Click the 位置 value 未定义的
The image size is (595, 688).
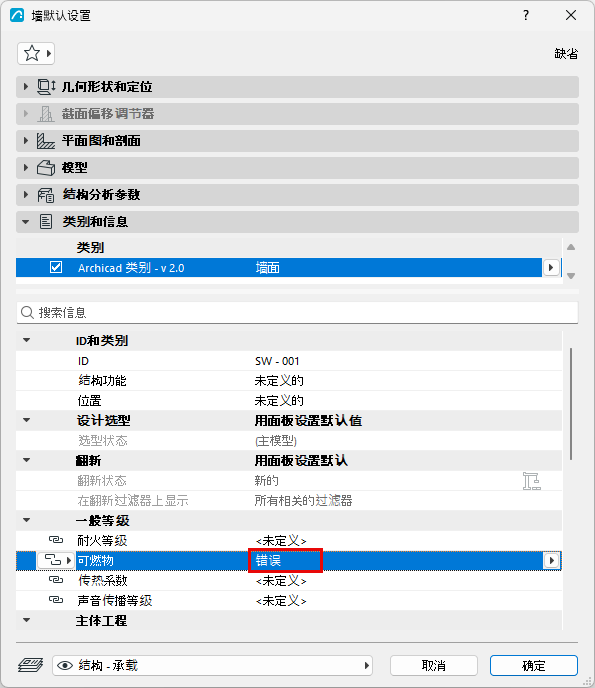[x=279, y=401]
